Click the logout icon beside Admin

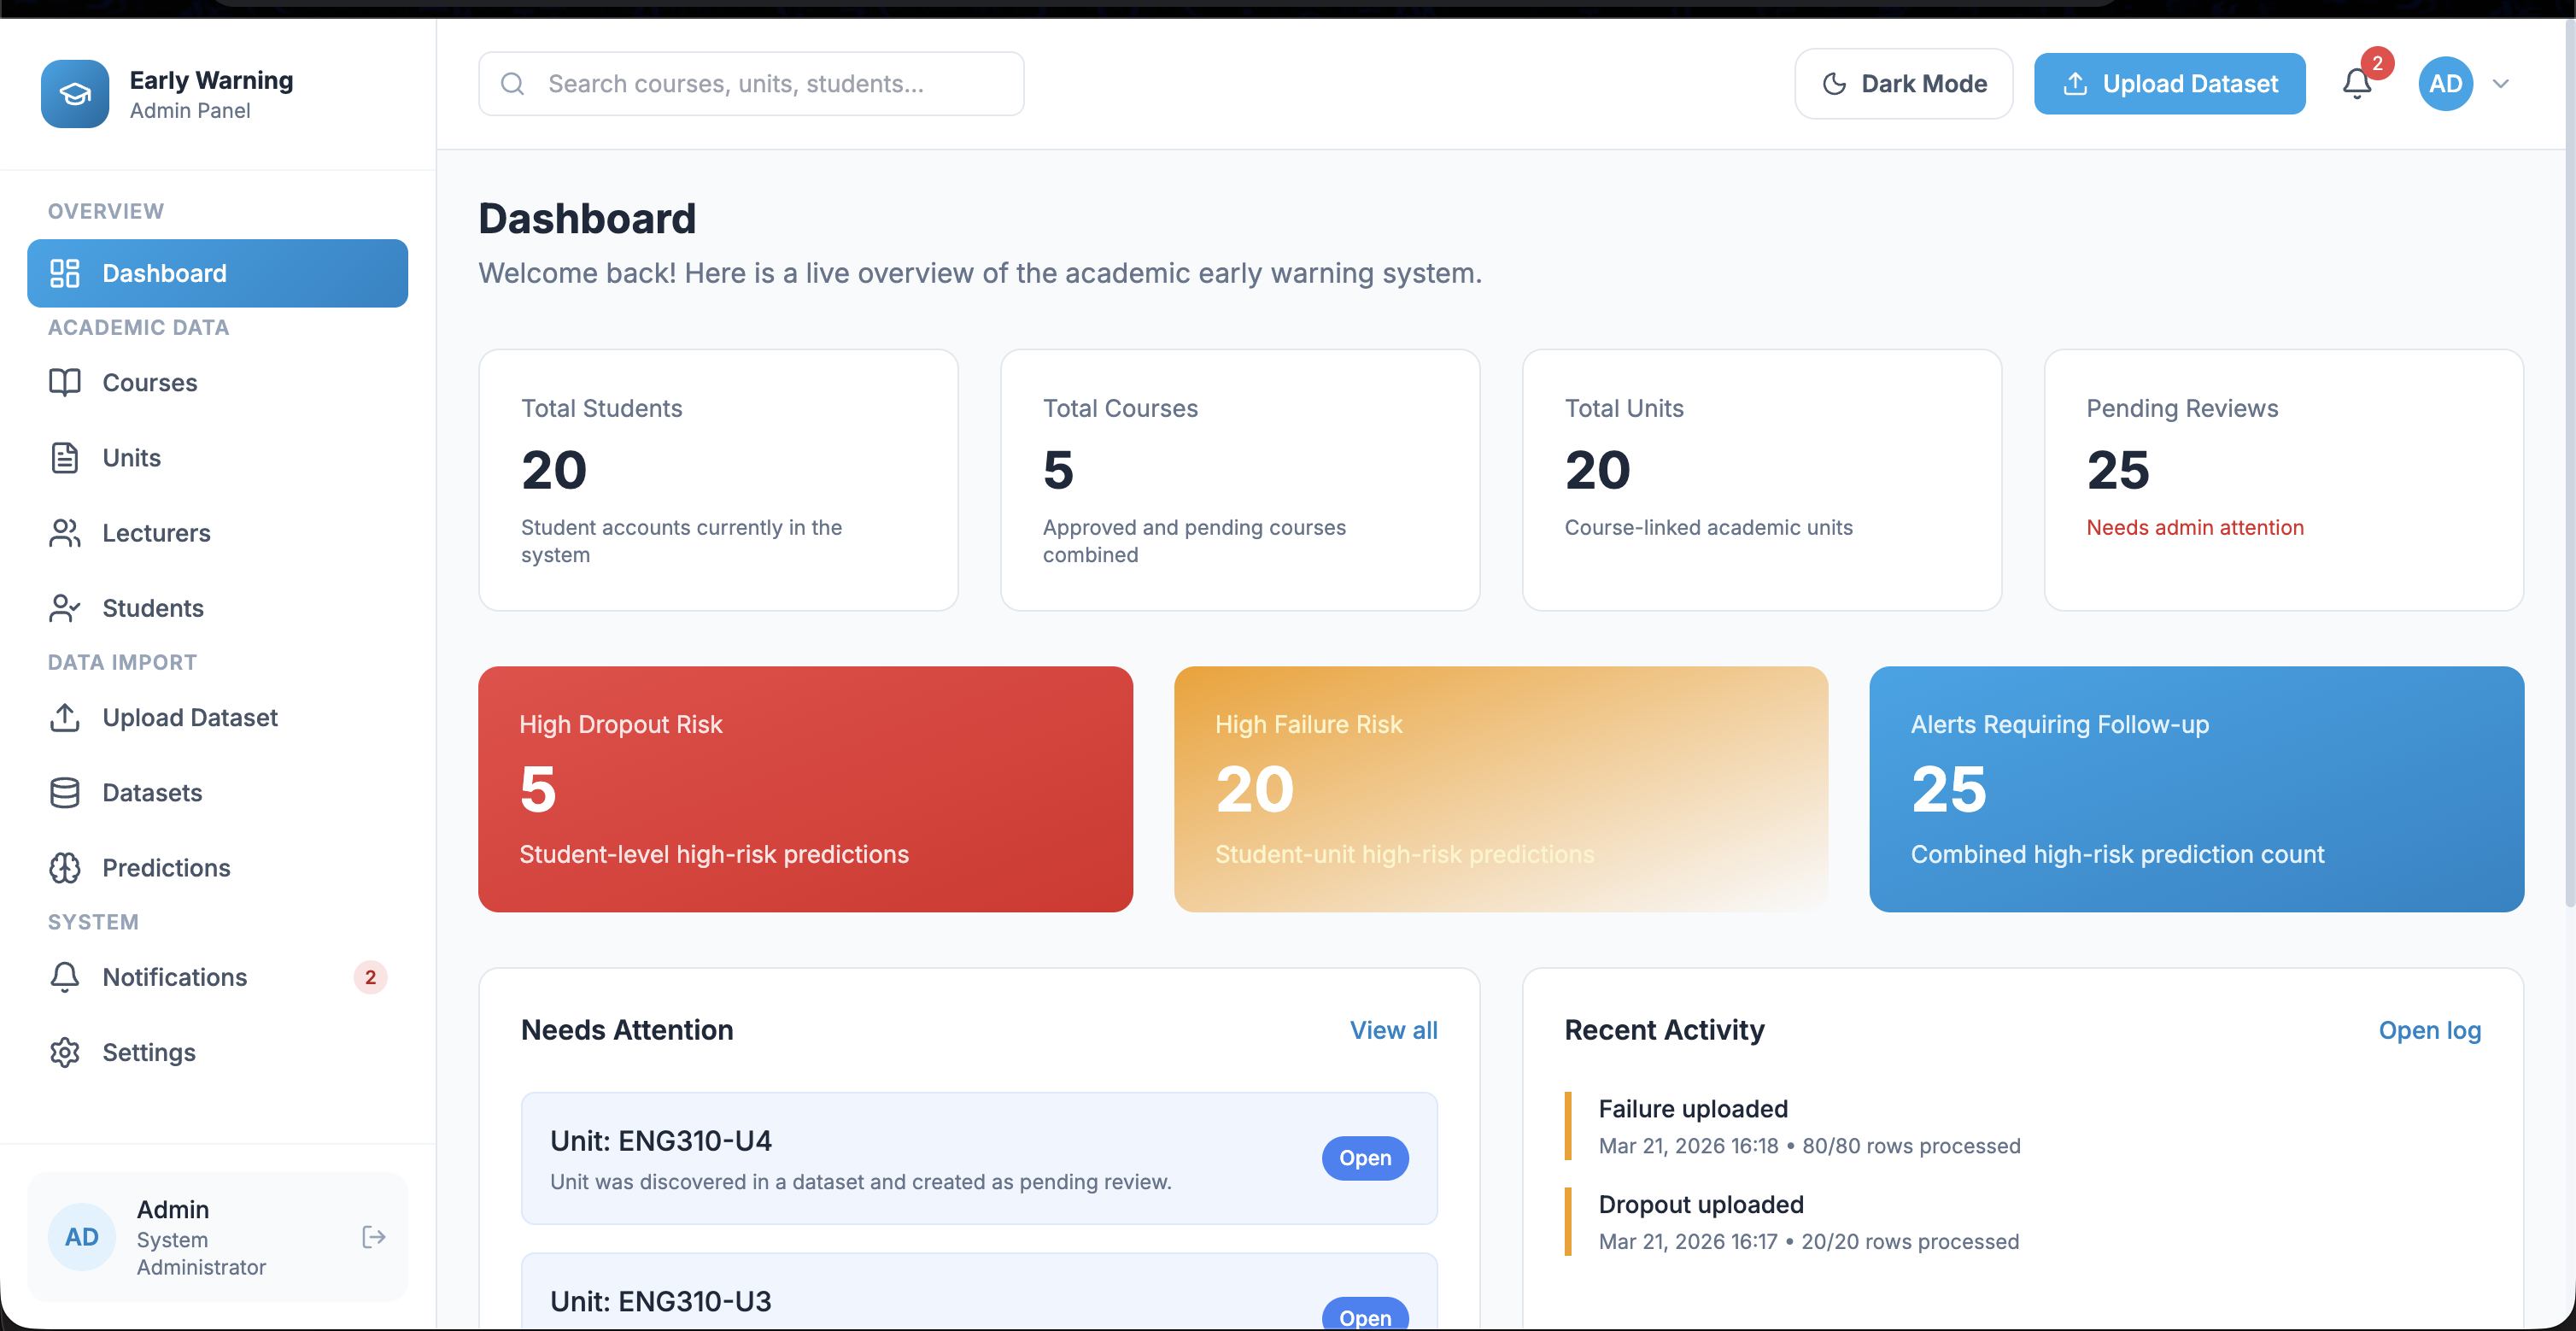[x=373, y=1237]
